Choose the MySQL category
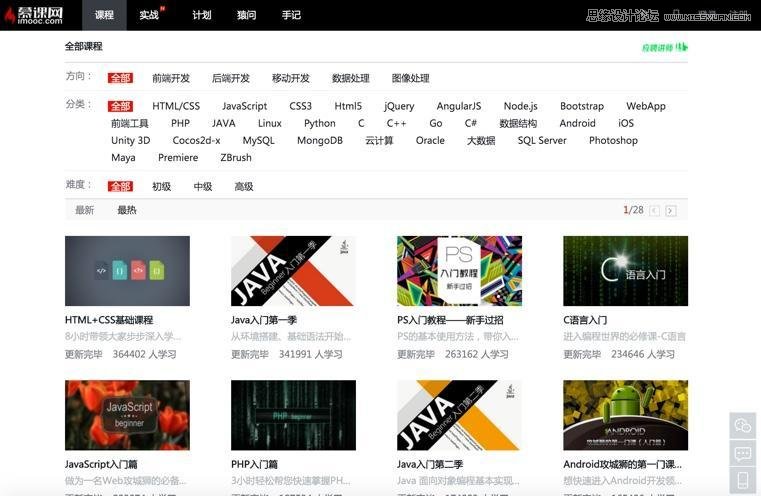 coord(259,141)
